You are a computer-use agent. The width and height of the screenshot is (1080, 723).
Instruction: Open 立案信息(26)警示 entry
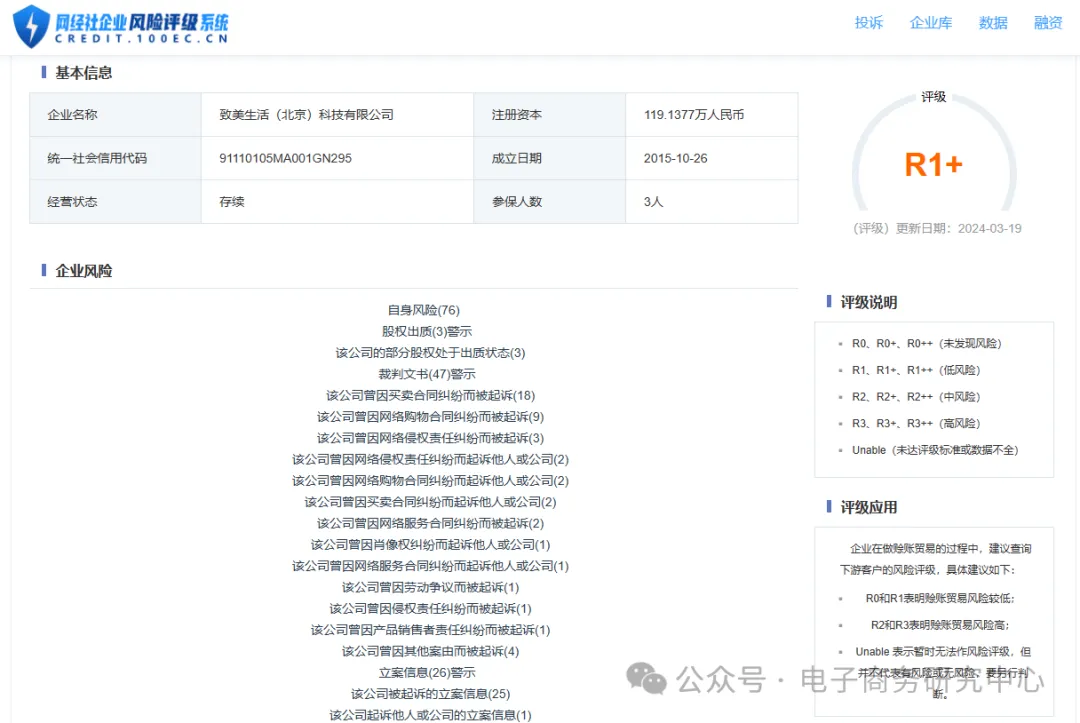(x=427, y=673)
